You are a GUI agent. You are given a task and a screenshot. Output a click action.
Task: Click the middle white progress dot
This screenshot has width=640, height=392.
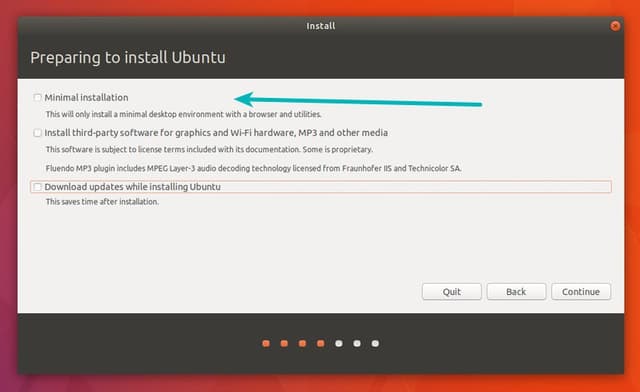point(357,343)
